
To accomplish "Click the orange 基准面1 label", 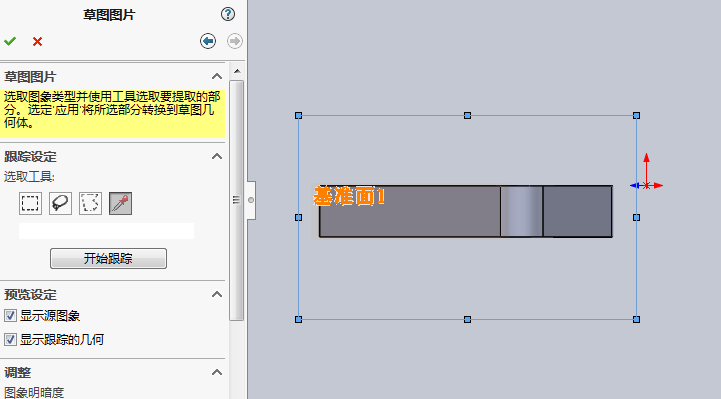I will 349,196.
